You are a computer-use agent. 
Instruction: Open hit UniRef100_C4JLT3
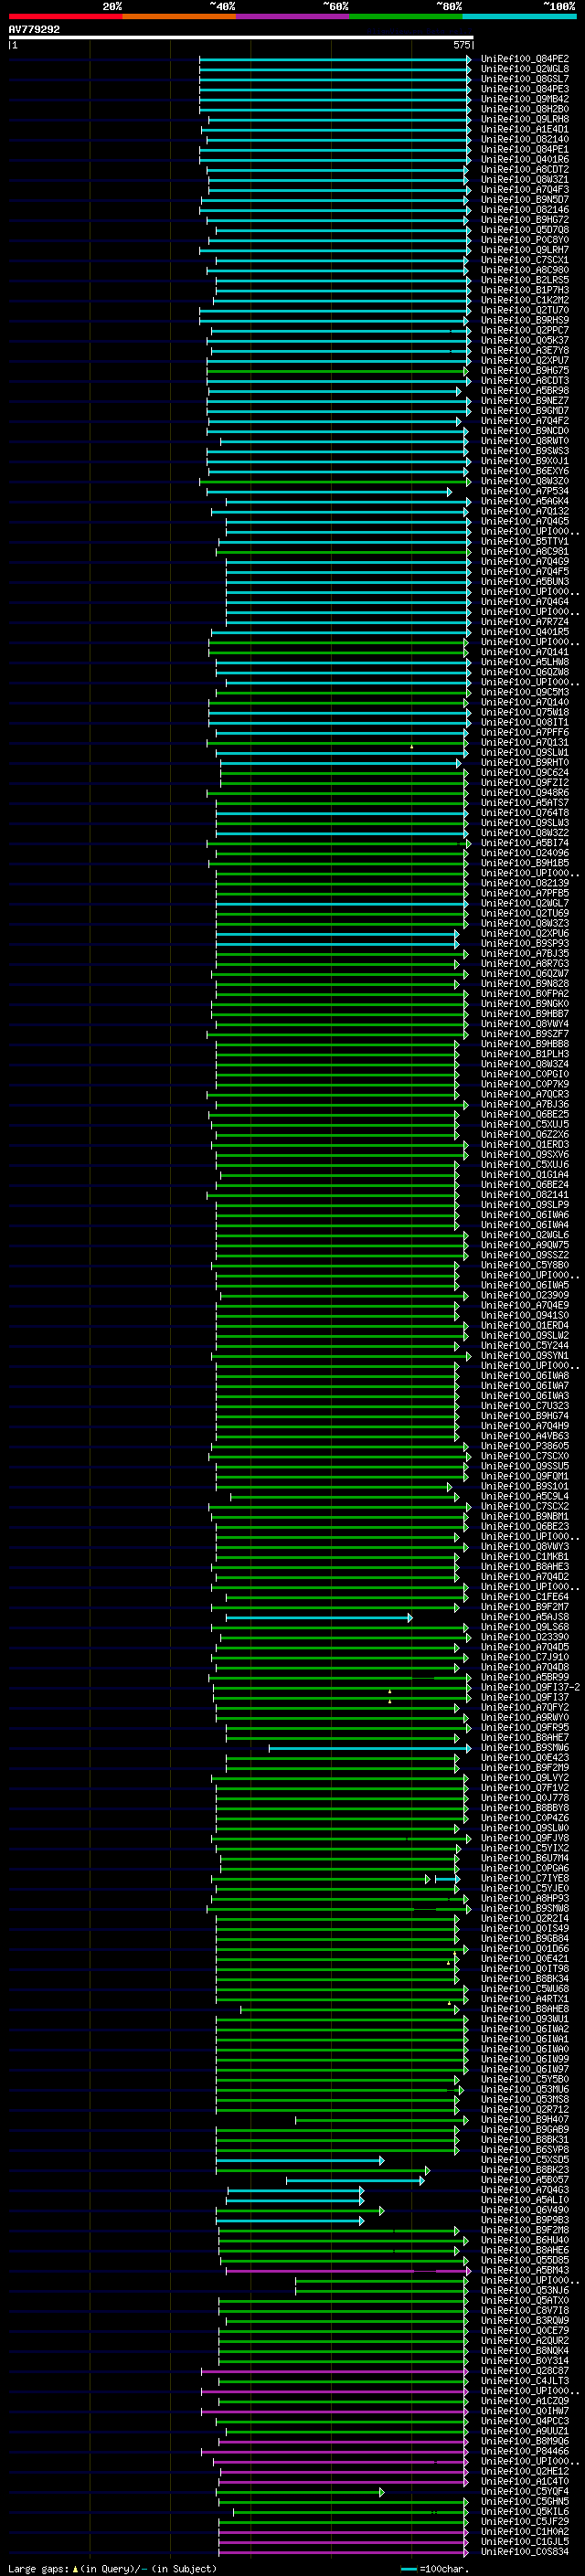point(524,2381)
